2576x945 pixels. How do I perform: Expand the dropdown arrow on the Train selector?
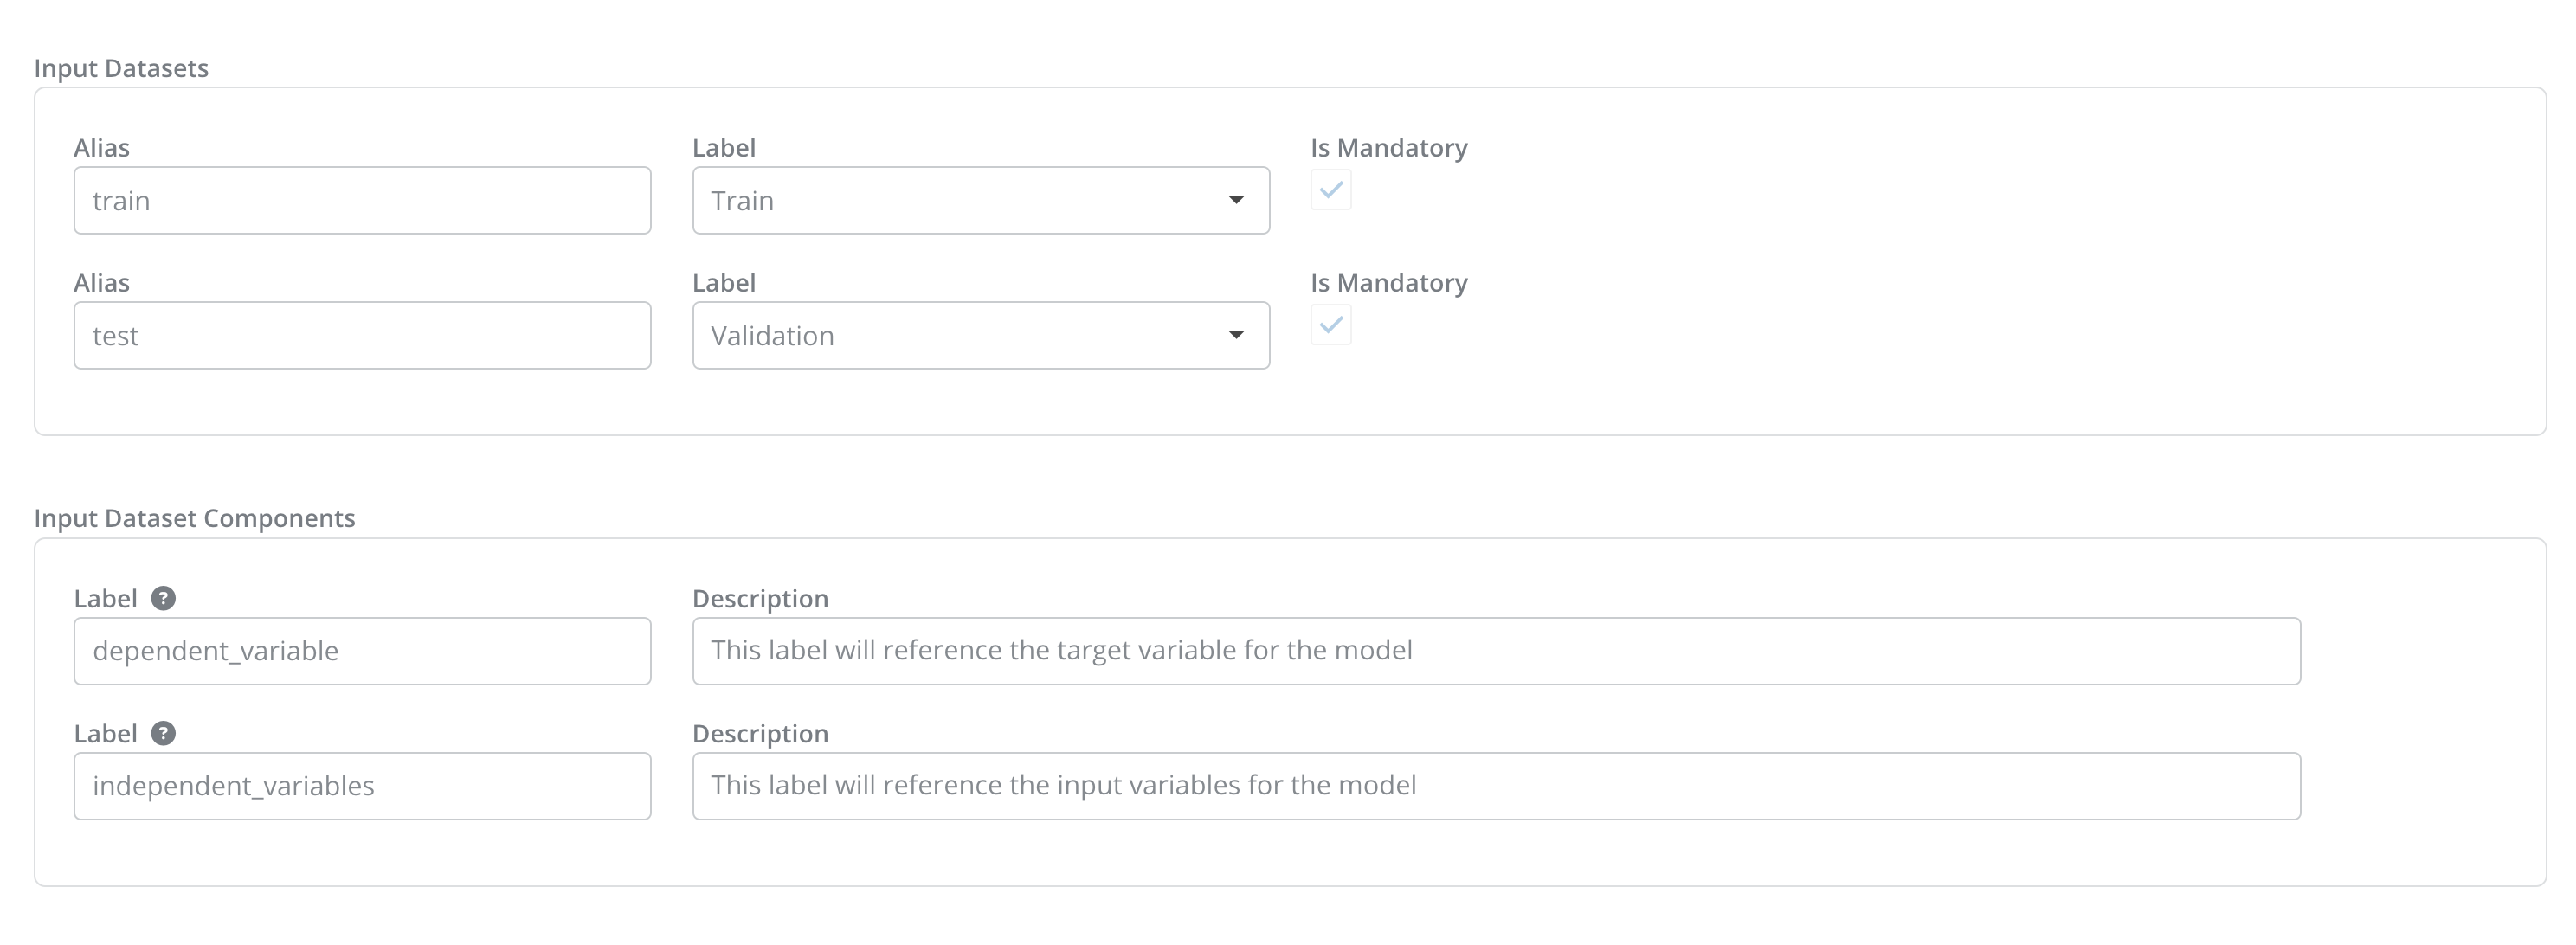(x=1237, y=200)
